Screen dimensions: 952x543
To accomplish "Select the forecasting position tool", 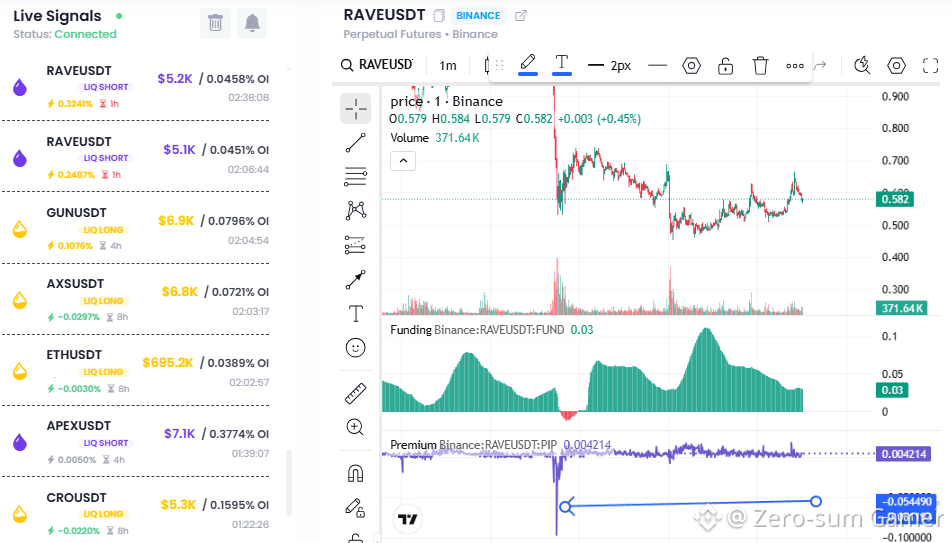I will pyautogui.click(x=356, y=245).
